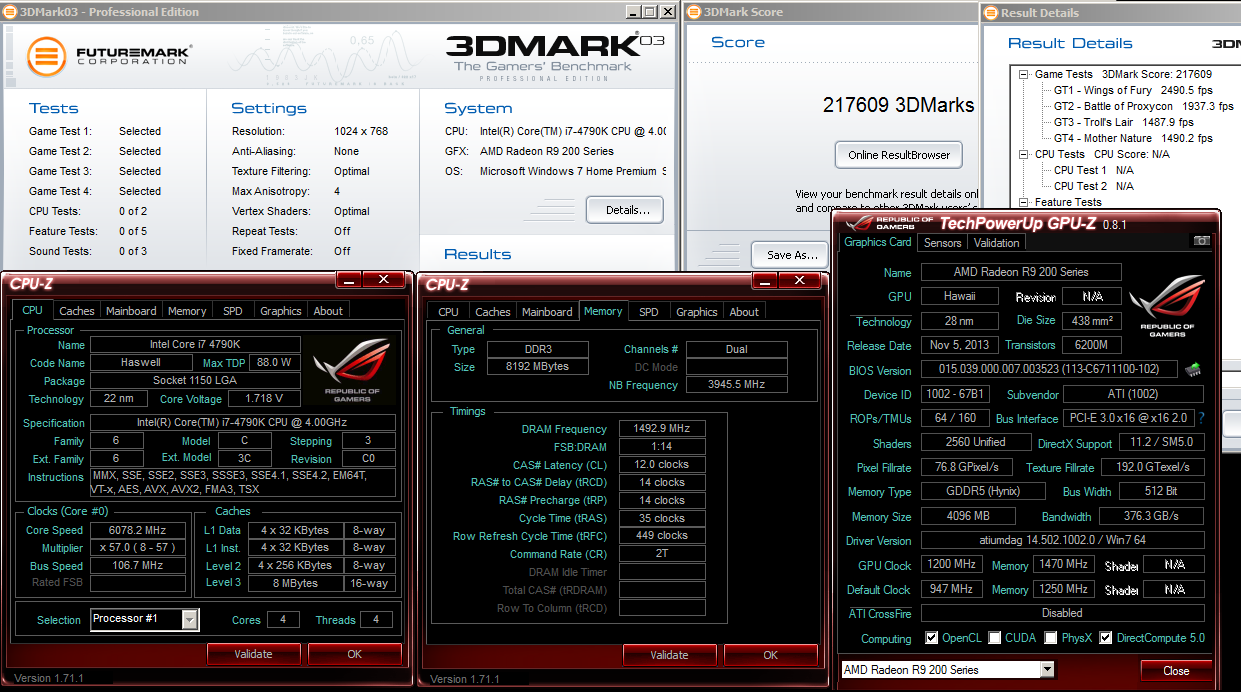1241x692 pixels.
Task: Open the Processor #1 selection dropdown
Action: [x=190, y=620]
